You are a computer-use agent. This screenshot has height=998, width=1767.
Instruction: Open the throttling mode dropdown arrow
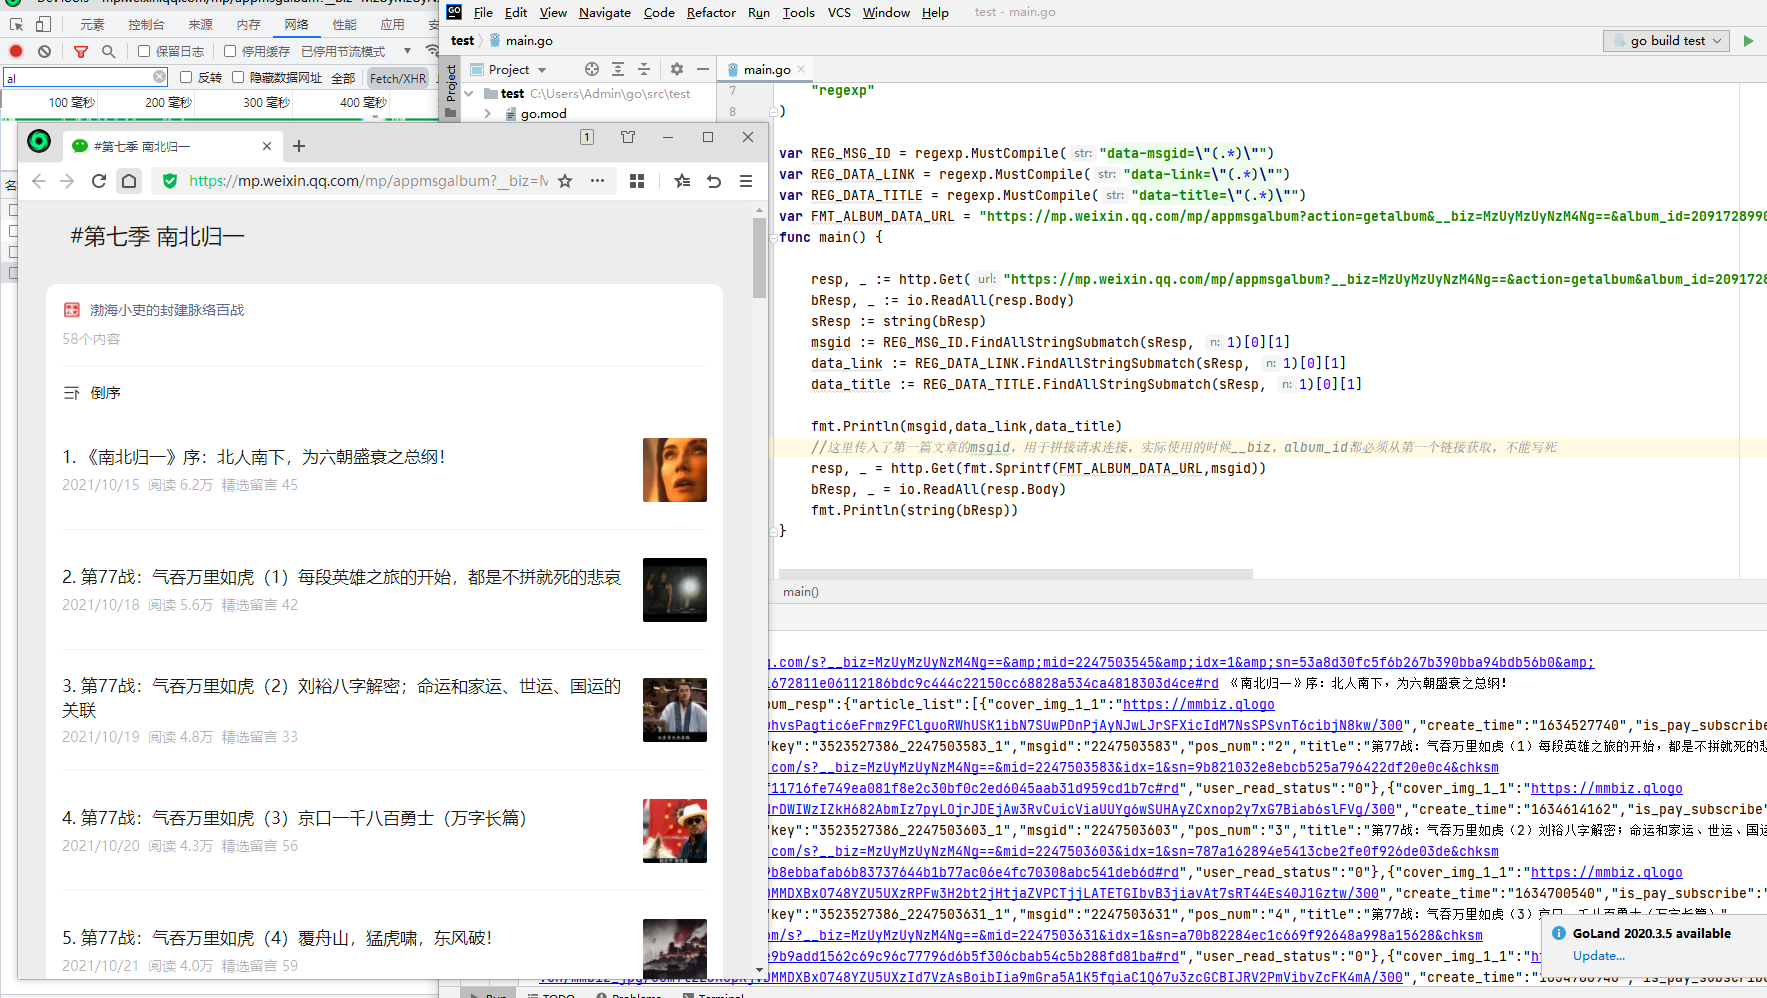(x=407, y=51)
